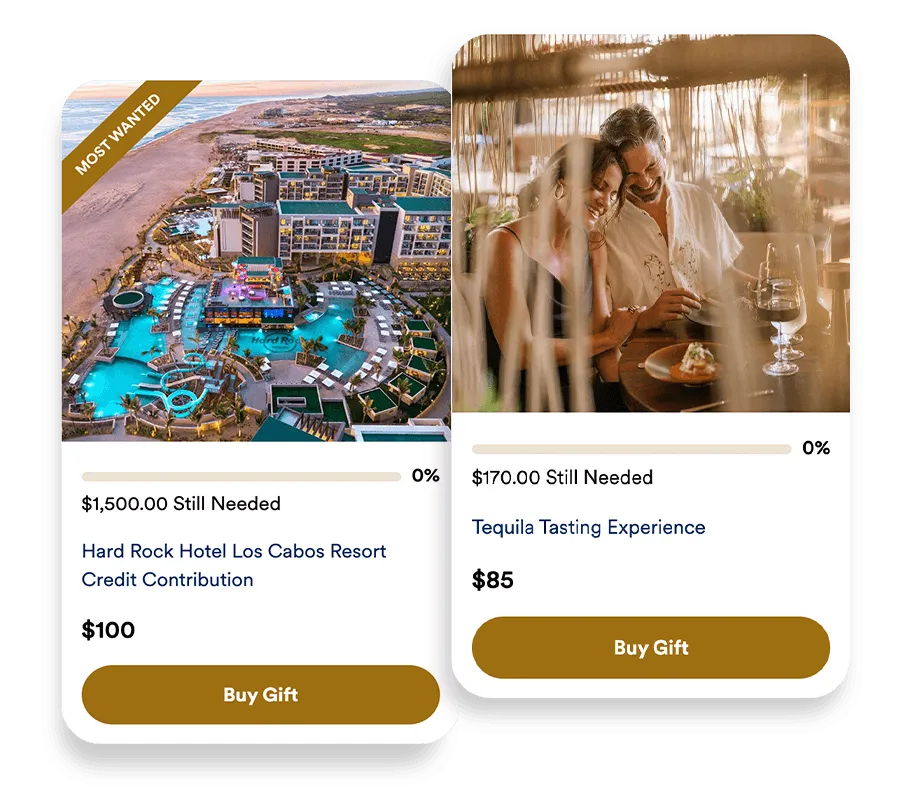The image size is (900, 800).
Task: Click the resort card's funding progress bar
Action: (x=241, y=476)
